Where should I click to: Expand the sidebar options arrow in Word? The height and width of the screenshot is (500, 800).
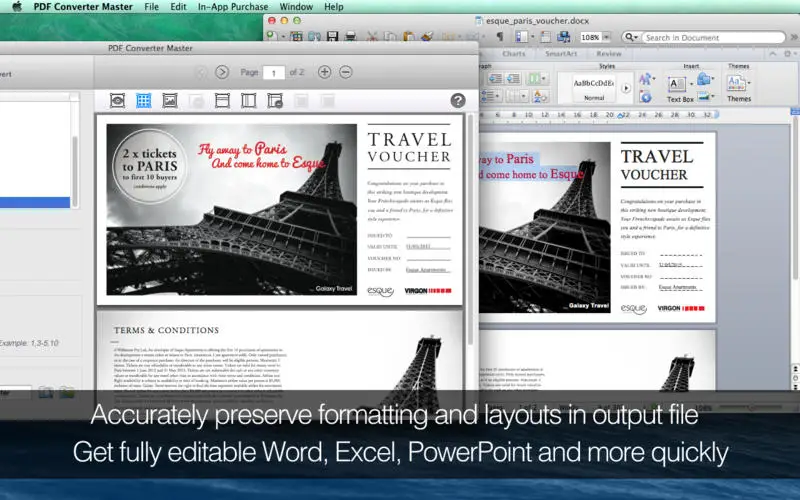tap(532, 37)
